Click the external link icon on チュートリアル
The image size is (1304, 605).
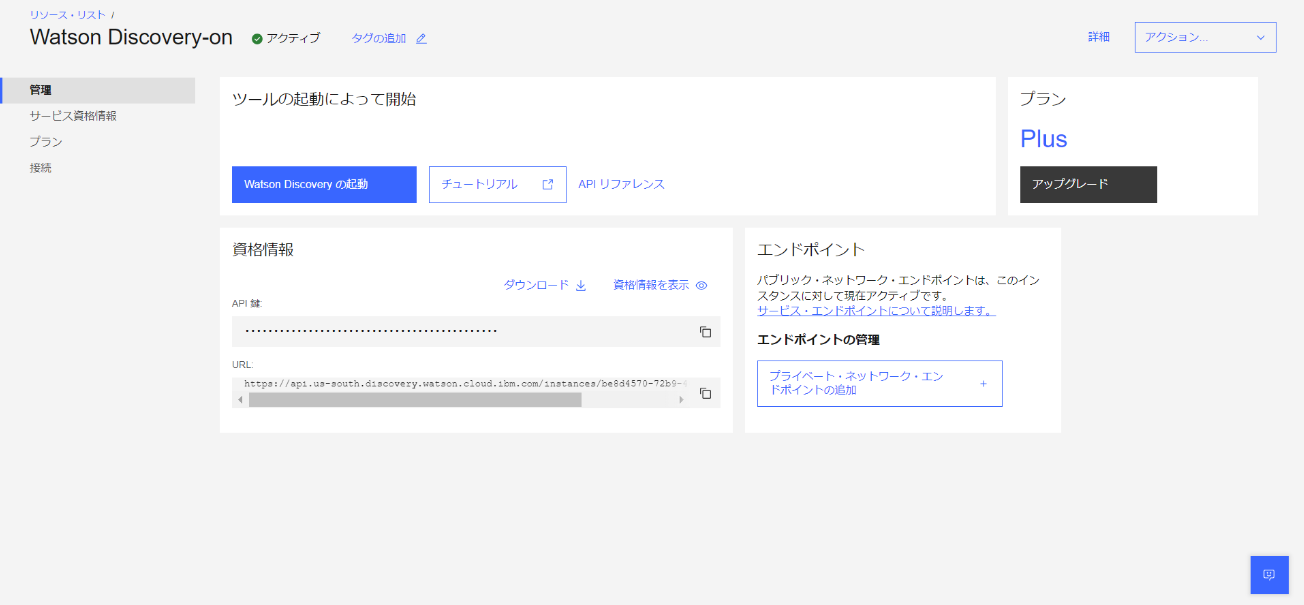pyautogui.click(x=548, y=184)
